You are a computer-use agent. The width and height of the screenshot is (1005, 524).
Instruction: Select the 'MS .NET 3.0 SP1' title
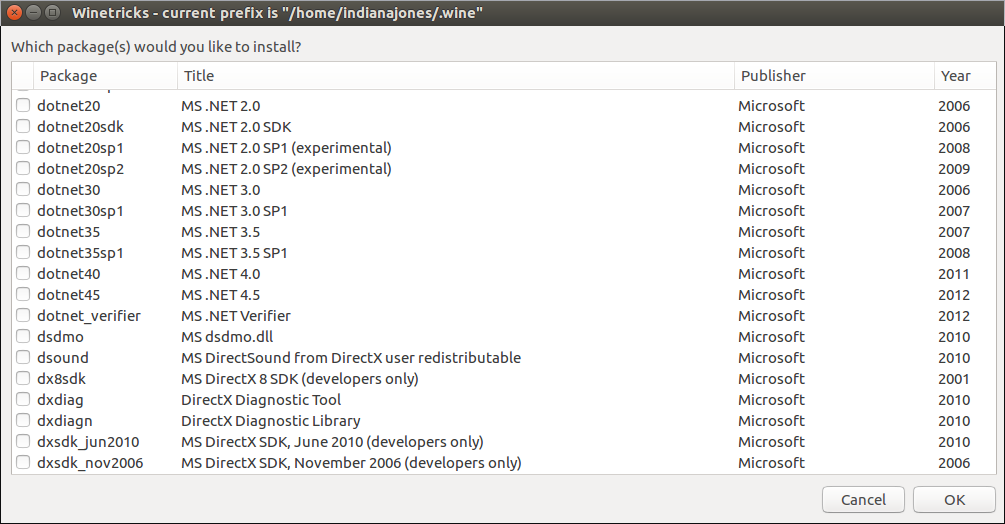click(234, 211)
